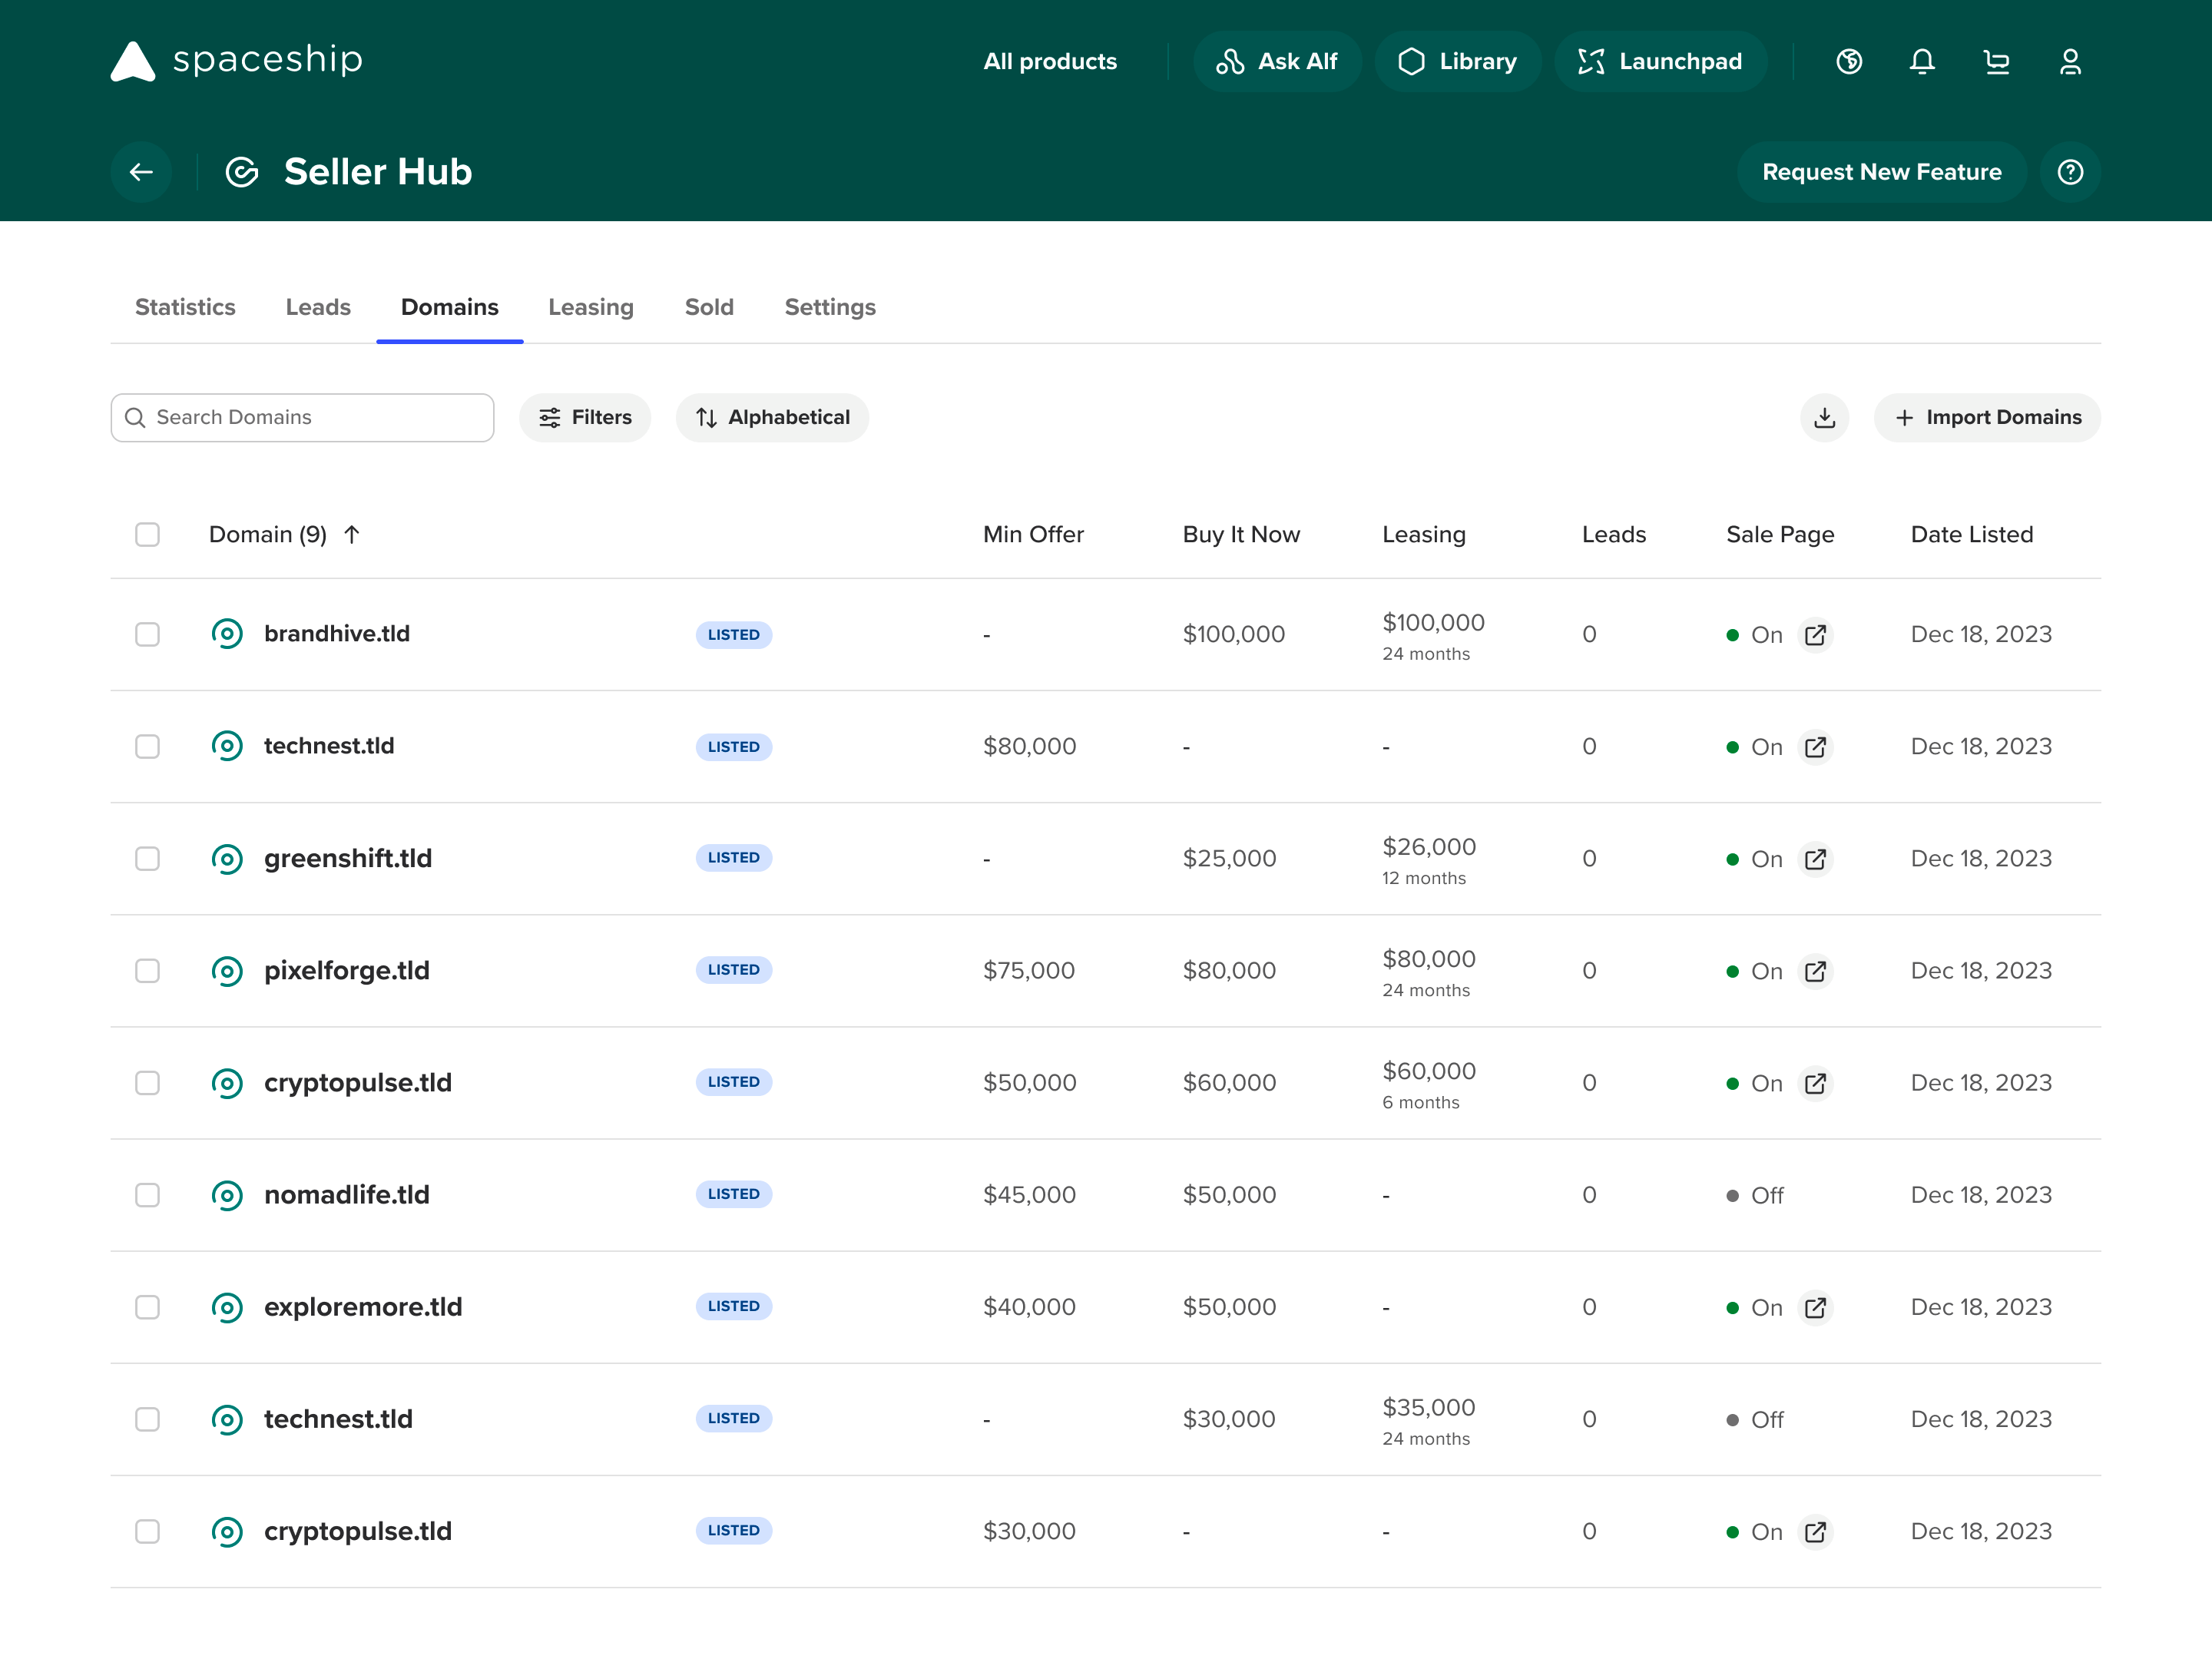Click the Spaceship logo icon

tap(133, 61)
